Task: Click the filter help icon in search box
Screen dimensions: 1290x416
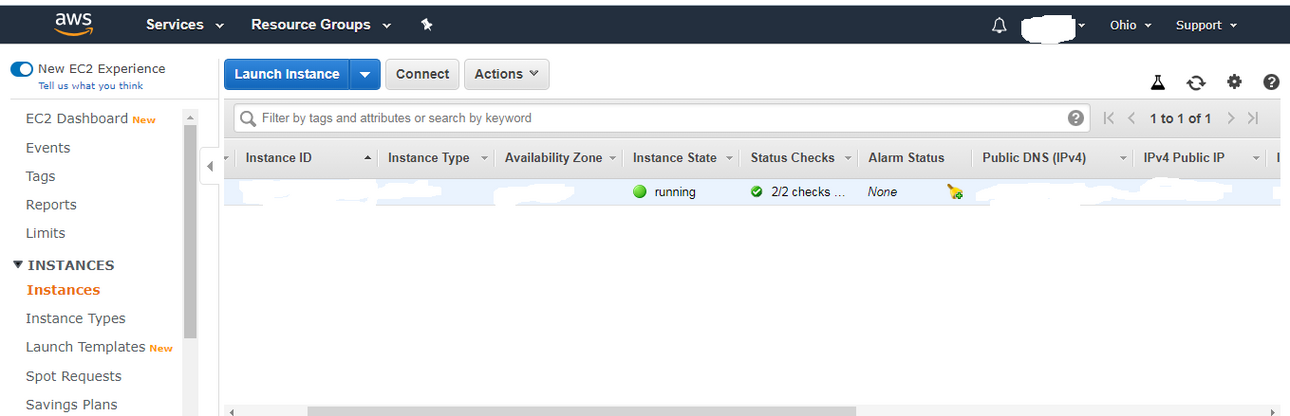Action: (x=1076, y=118)
